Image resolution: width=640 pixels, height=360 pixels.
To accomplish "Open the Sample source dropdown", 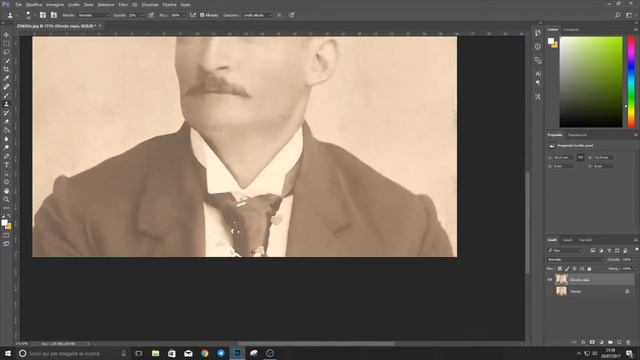I will click(x=257, y=15).
